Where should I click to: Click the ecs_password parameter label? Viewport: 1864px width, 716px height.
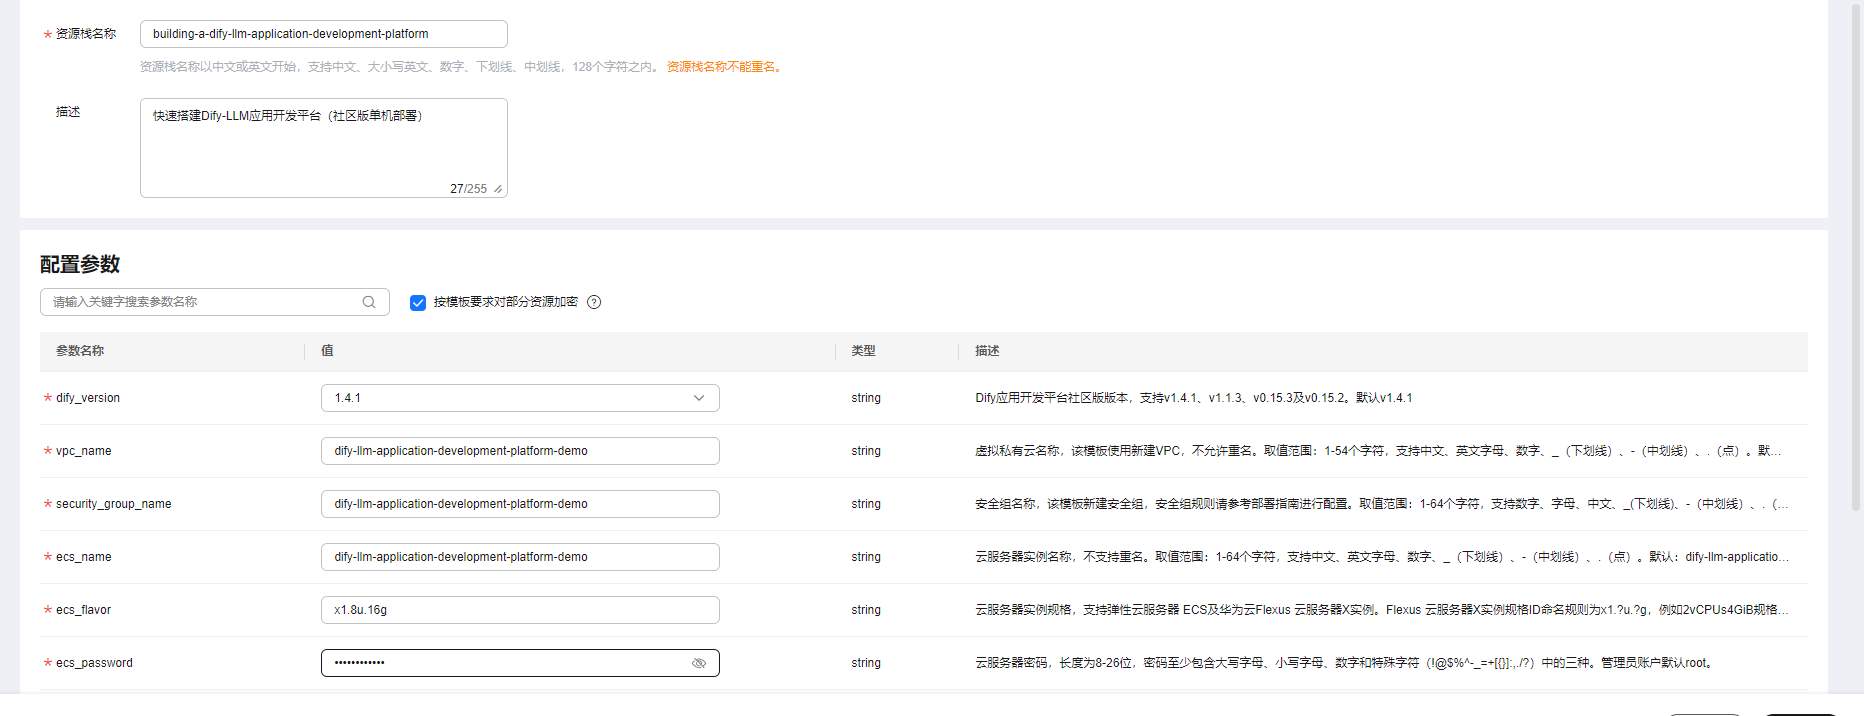point(94,663)
